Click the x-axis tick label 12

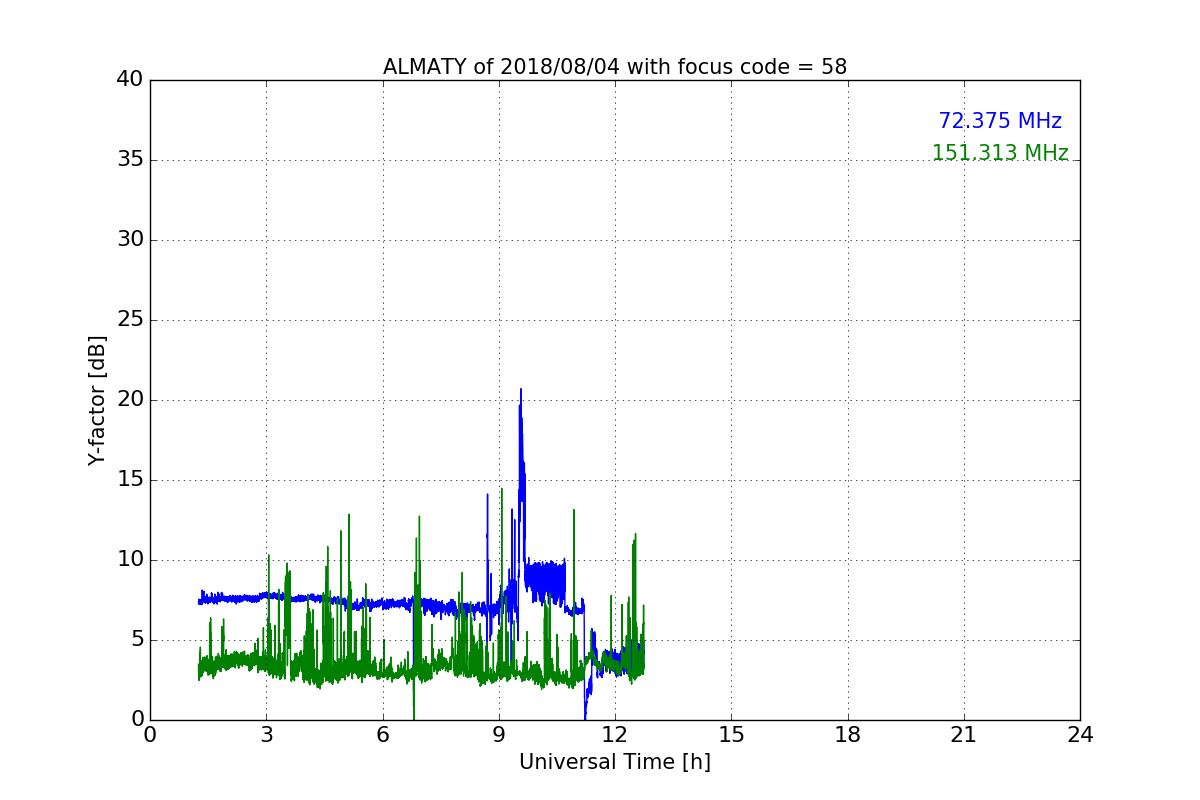point(615,735)
